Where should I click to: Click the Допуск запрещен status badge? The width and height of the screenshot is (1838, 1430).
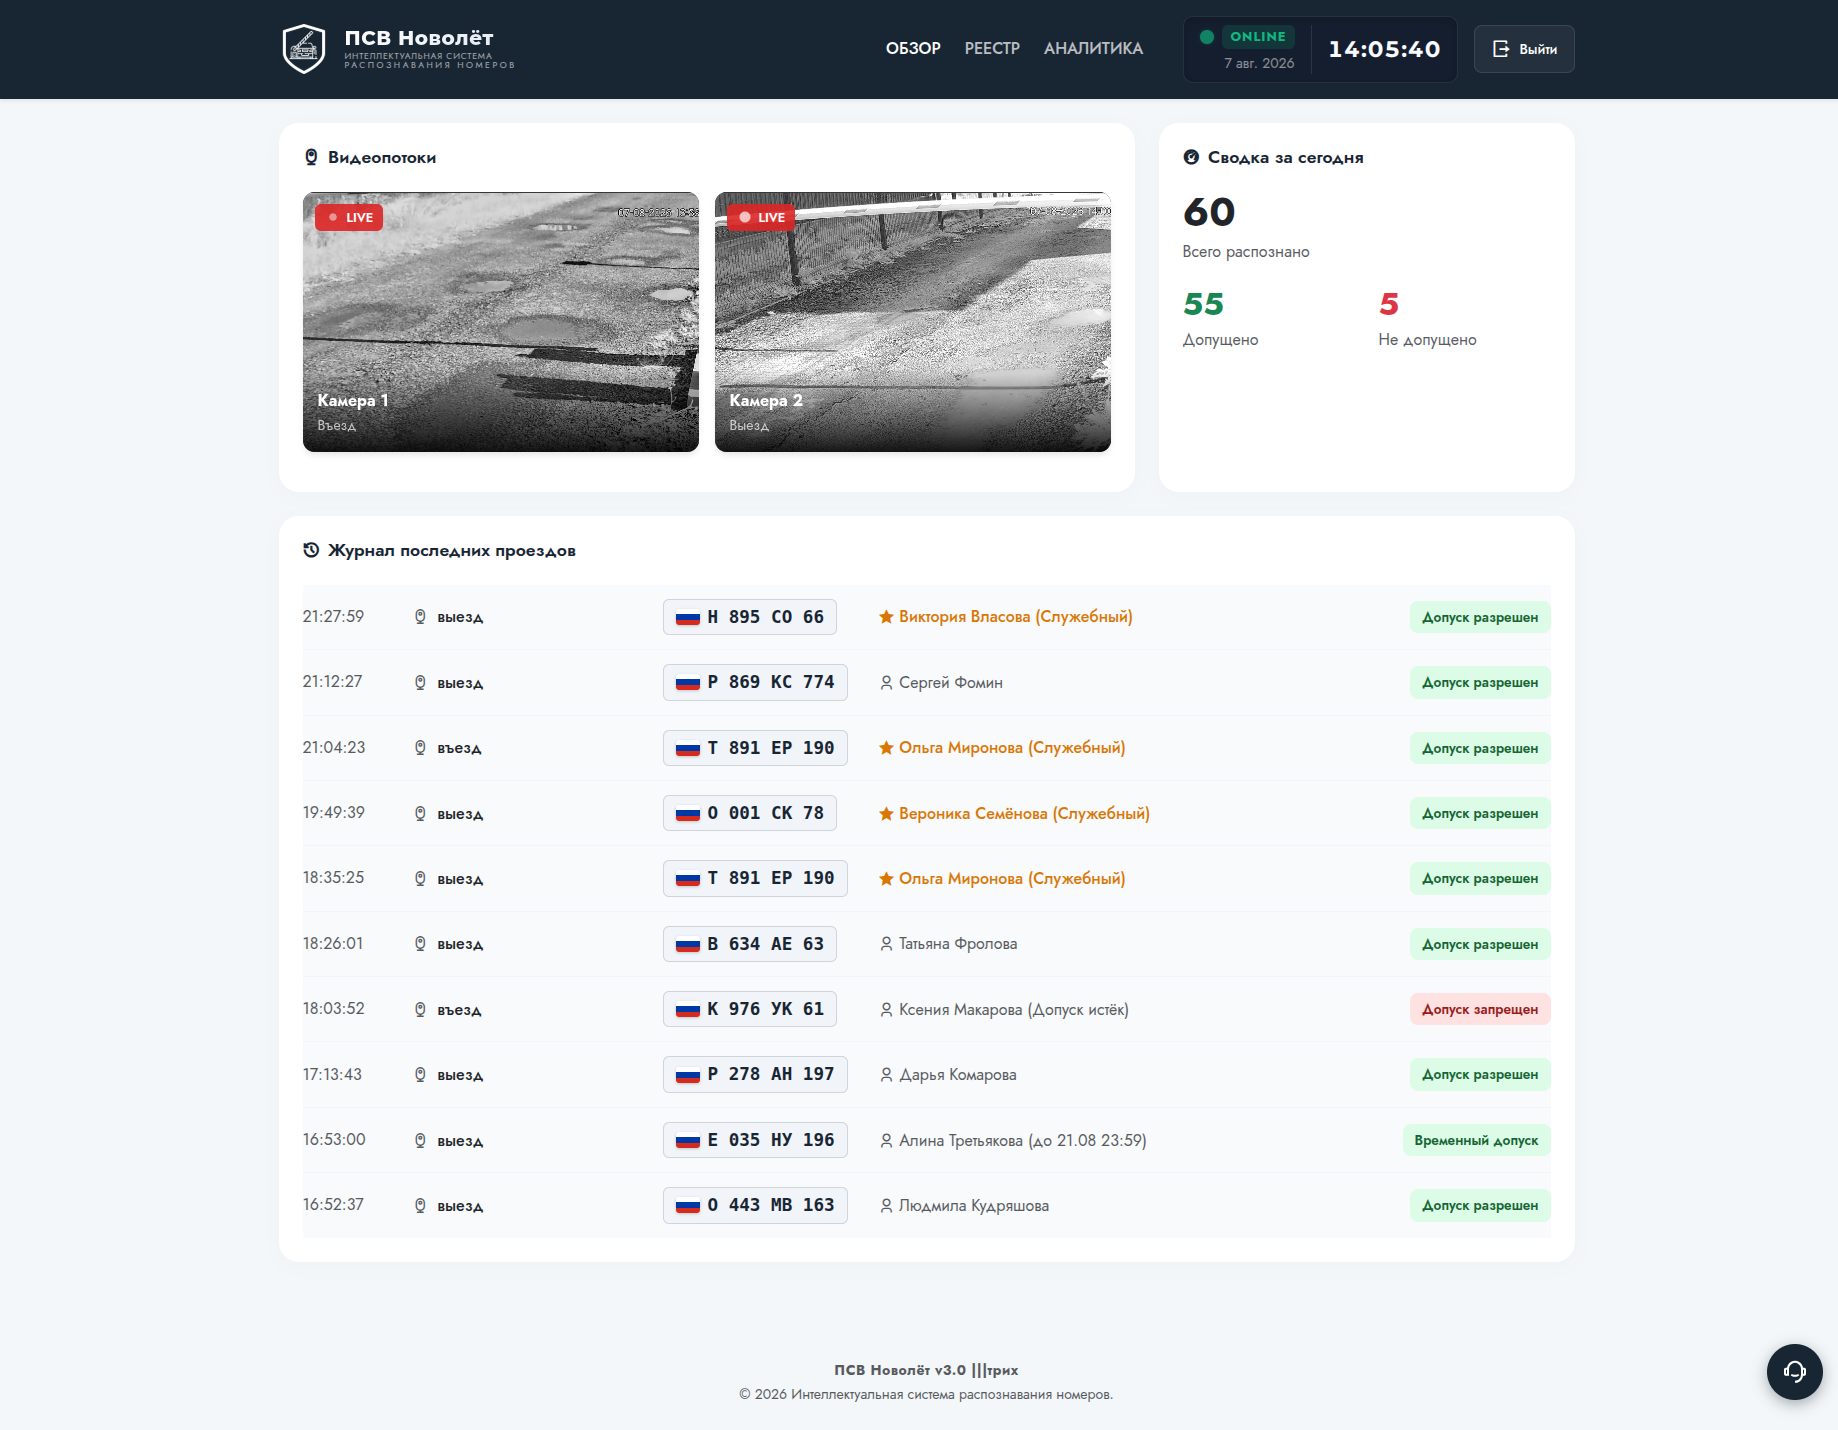[x=1480, y=1009]
